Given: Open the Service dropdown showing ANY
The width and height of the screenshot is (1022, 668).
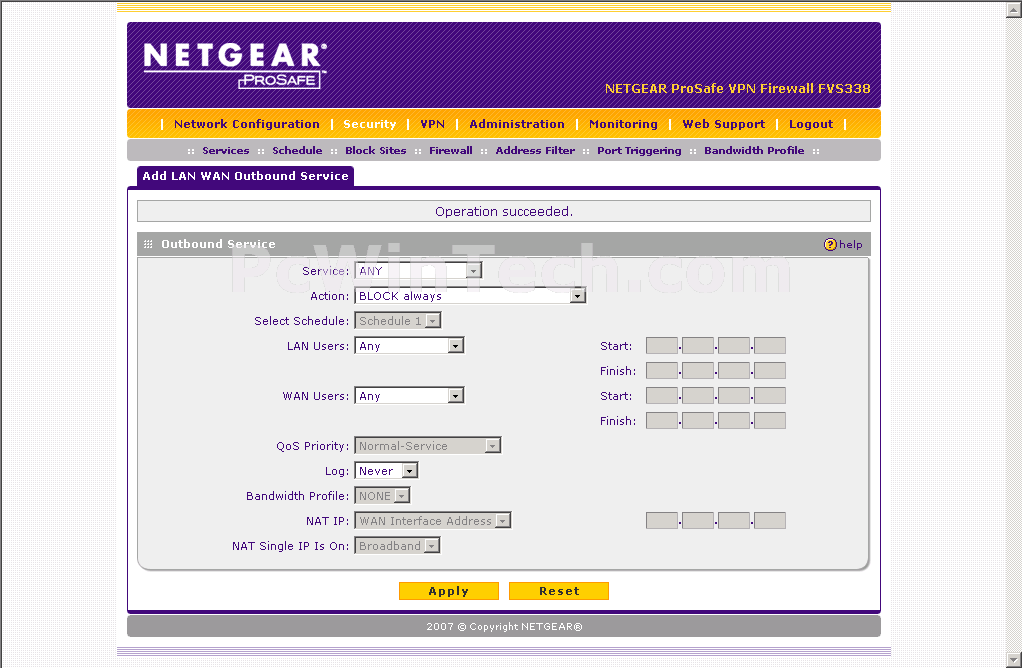Looking at the screenshot, I should tap(418, 270).
